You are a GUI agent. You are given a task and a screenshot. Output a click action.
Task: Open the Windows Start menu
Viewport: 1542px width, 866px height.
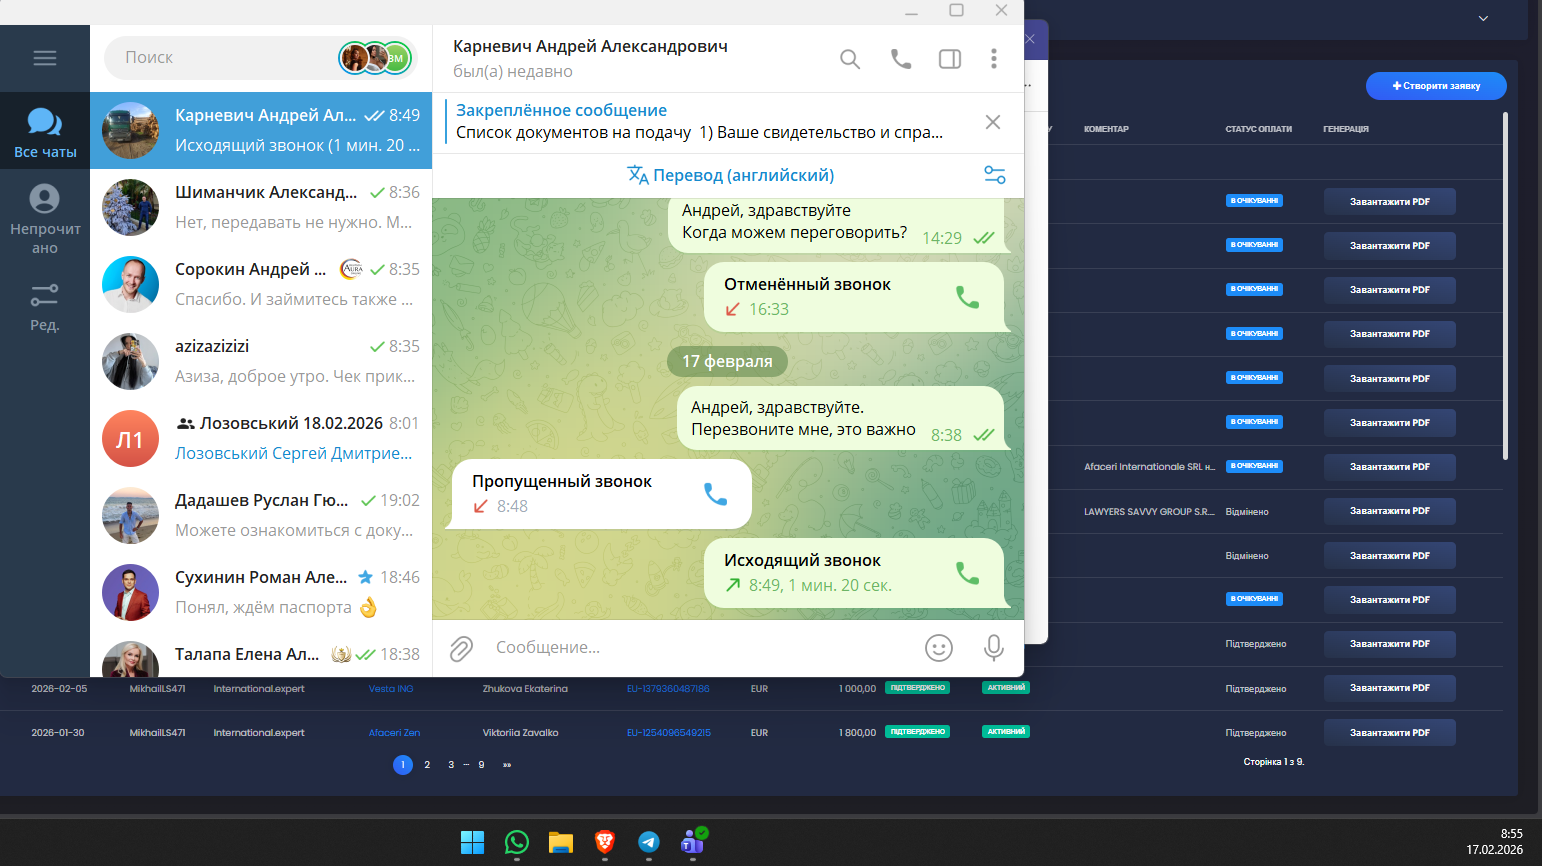point(472,842)
